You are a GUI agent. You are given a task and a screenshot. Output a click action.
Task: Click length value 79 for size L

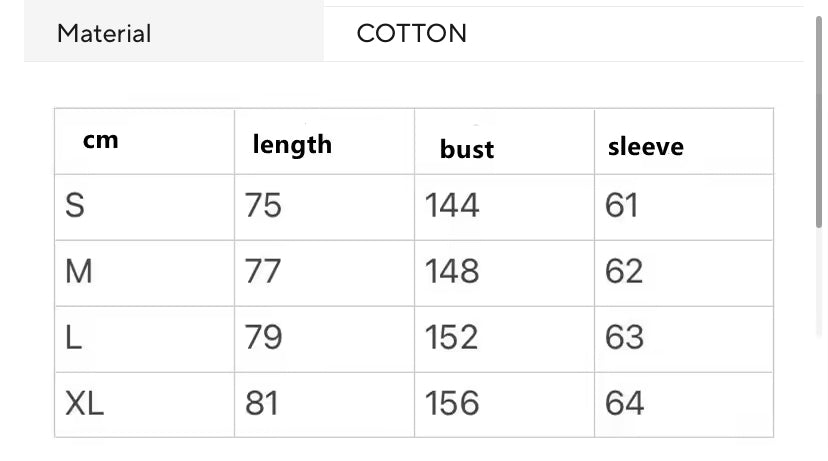264,337
